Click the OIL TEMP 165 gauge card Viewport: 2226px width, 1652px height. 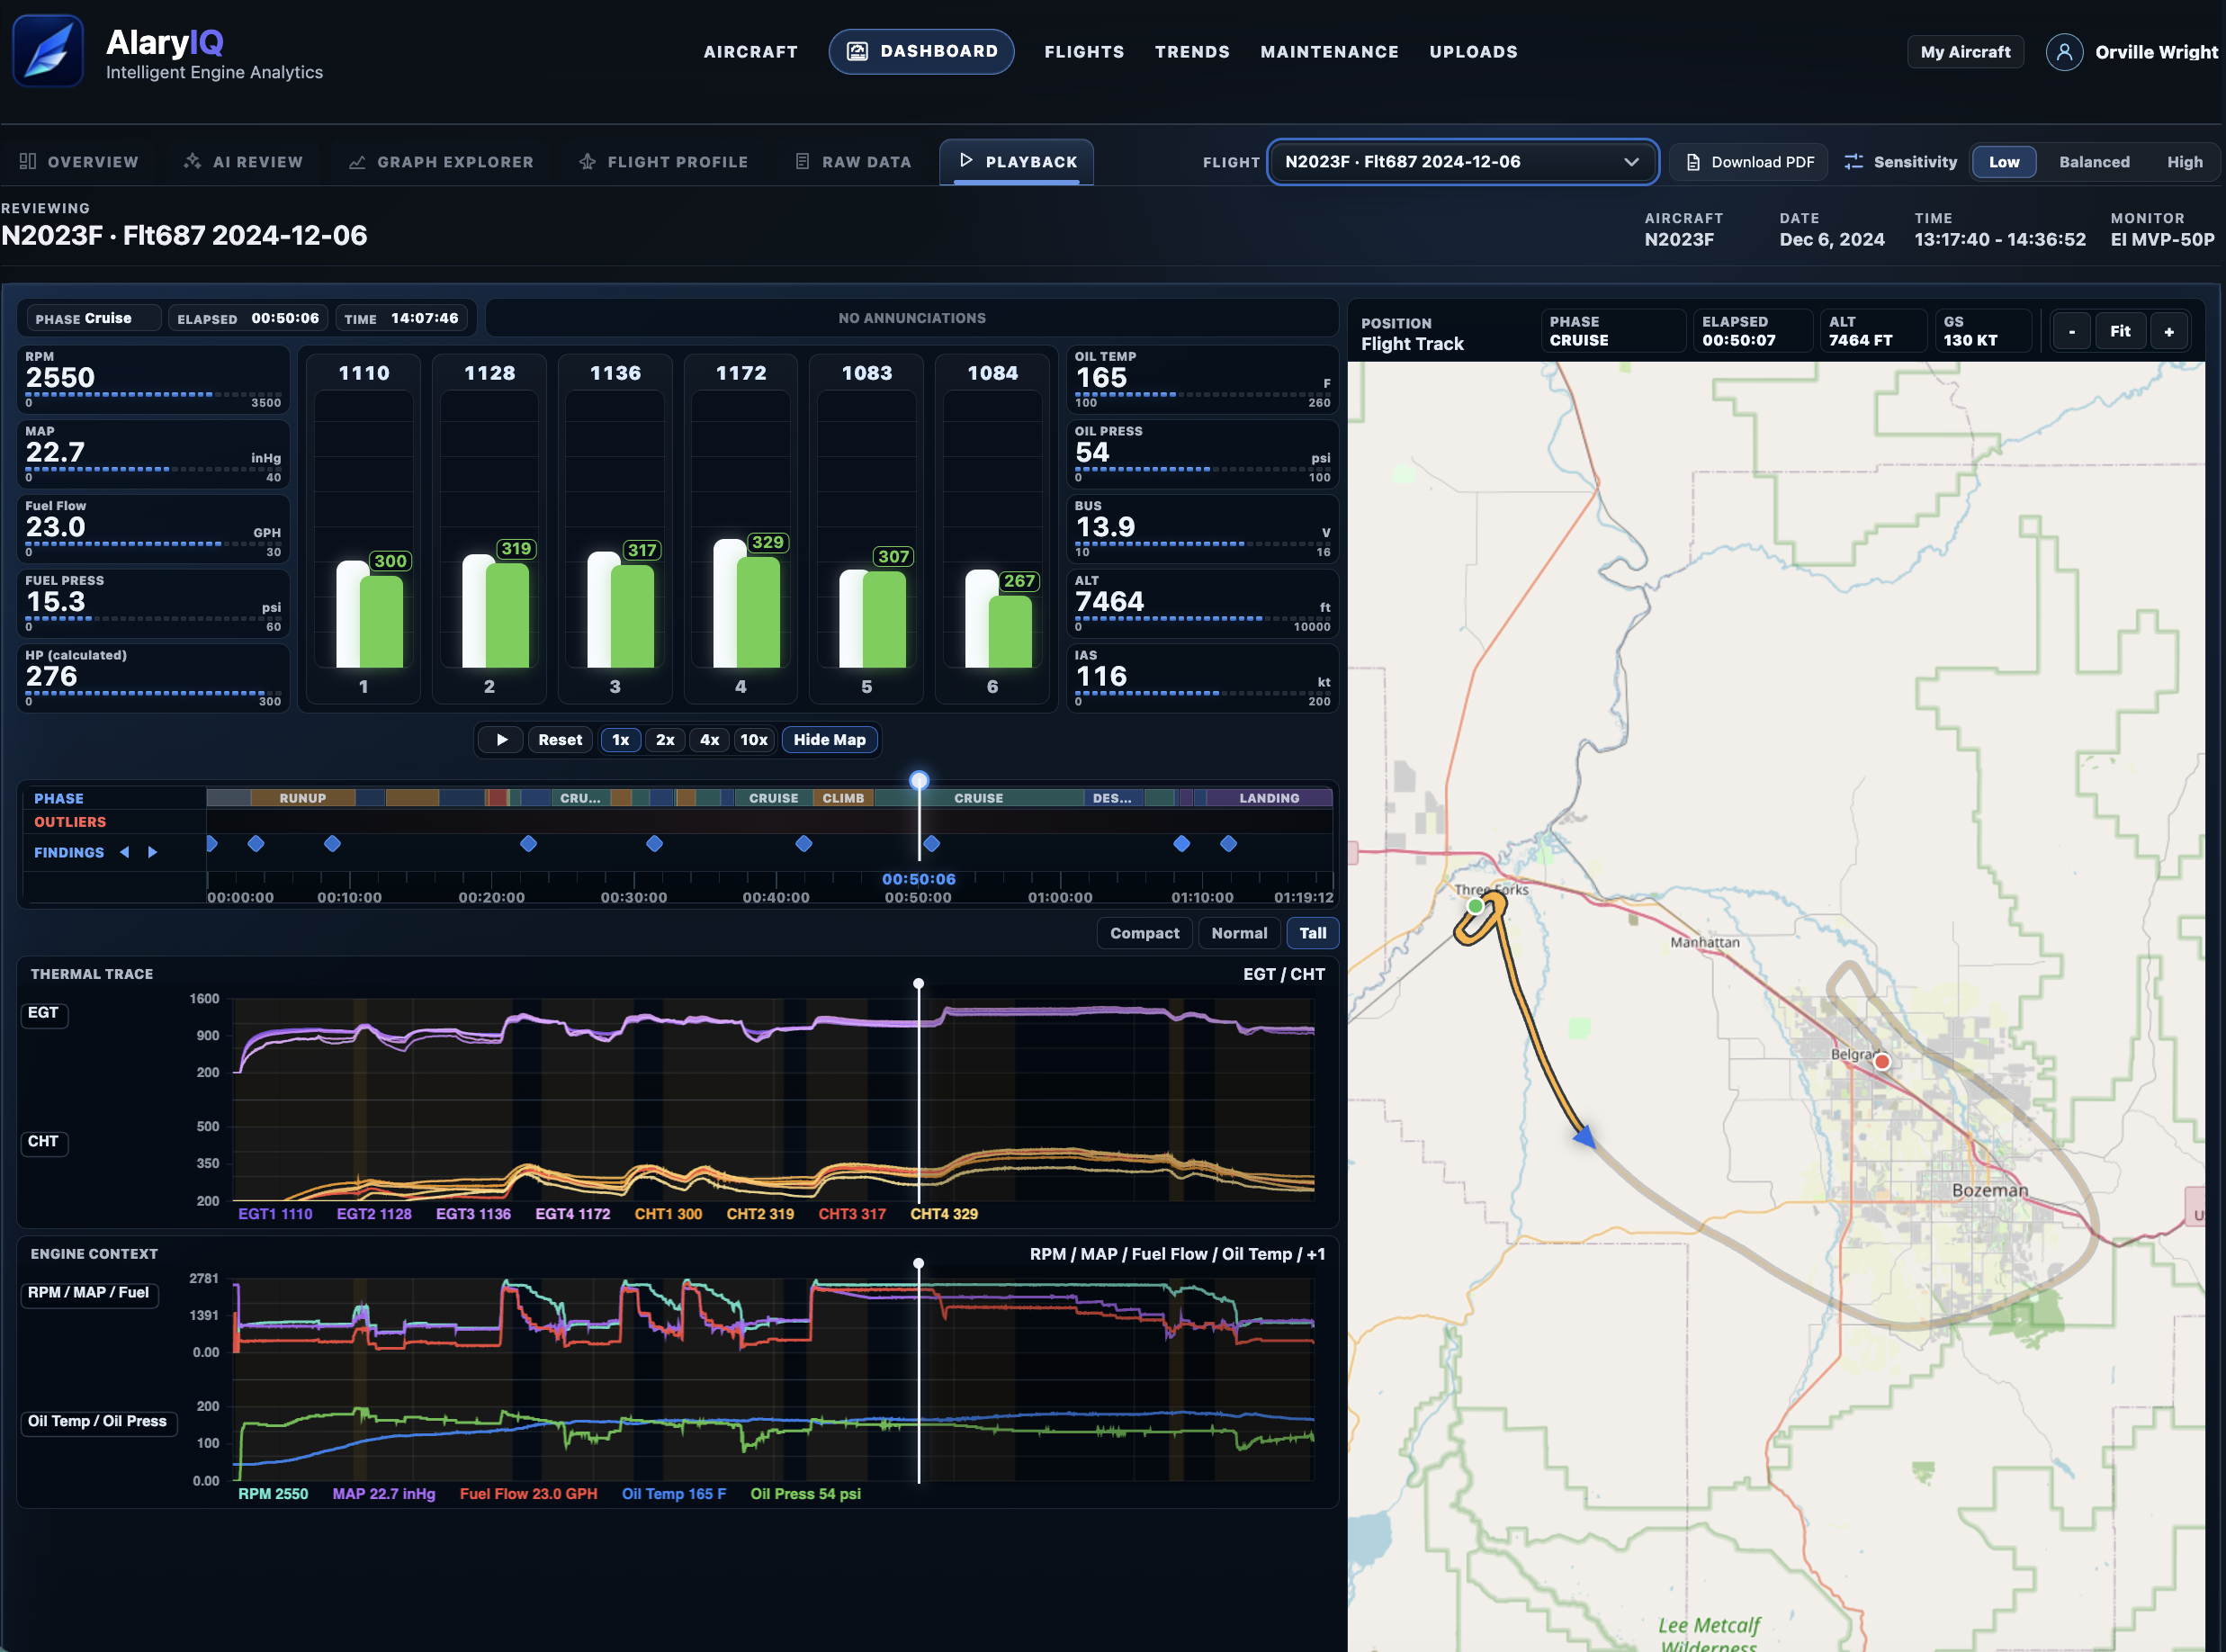pyautogui.click(x=1202, y=379)
